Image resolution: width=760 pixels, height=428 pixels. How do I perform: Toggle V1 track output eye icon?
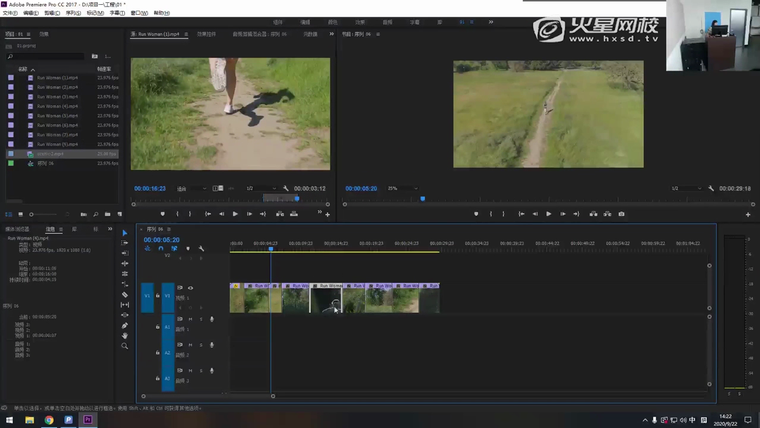(x=191, y=288)
